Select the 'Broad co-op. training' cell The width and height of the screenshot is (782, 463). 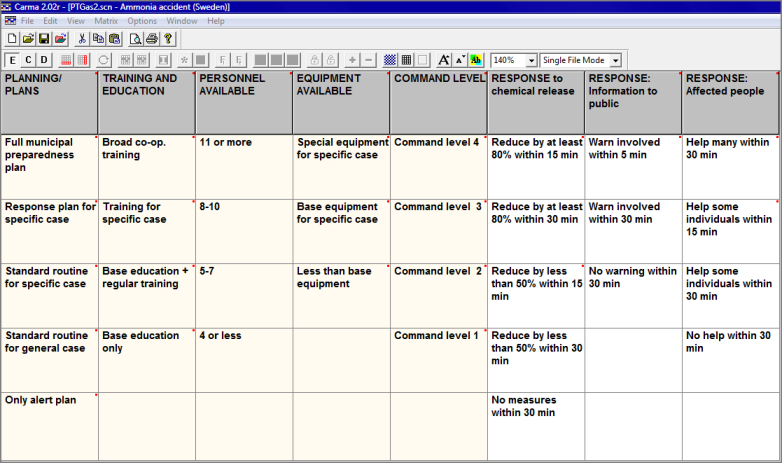coord(147,167)
